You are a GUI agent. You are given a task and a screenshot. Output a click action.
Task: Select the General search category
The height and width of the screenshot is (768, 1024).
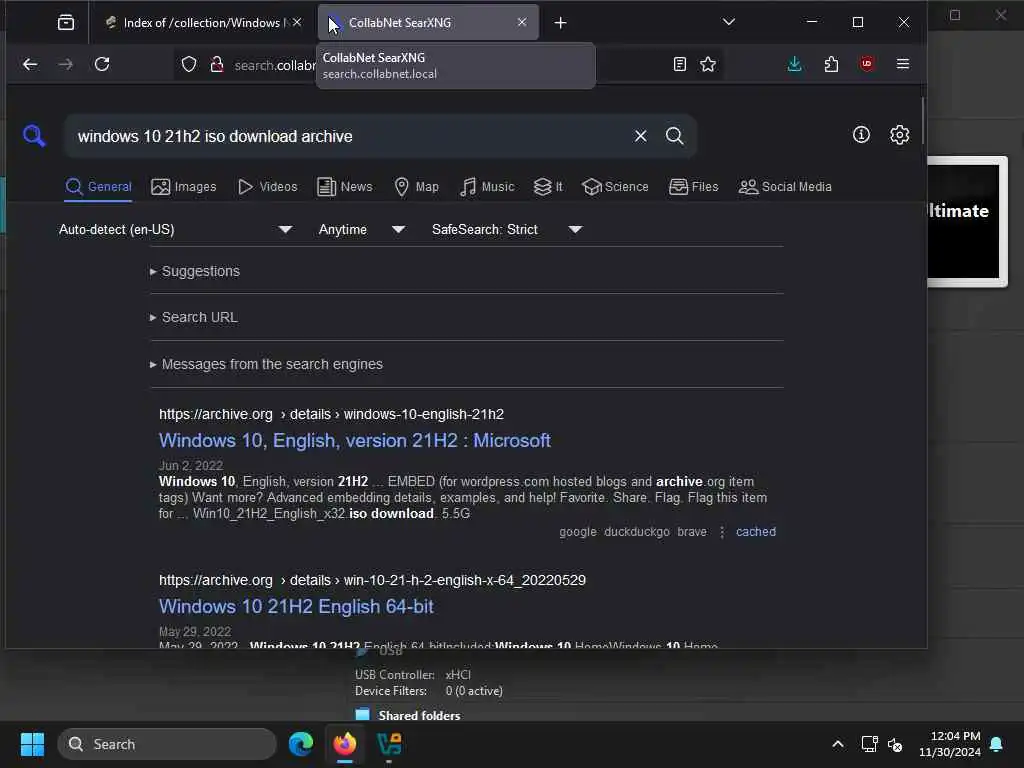[99, 187]
